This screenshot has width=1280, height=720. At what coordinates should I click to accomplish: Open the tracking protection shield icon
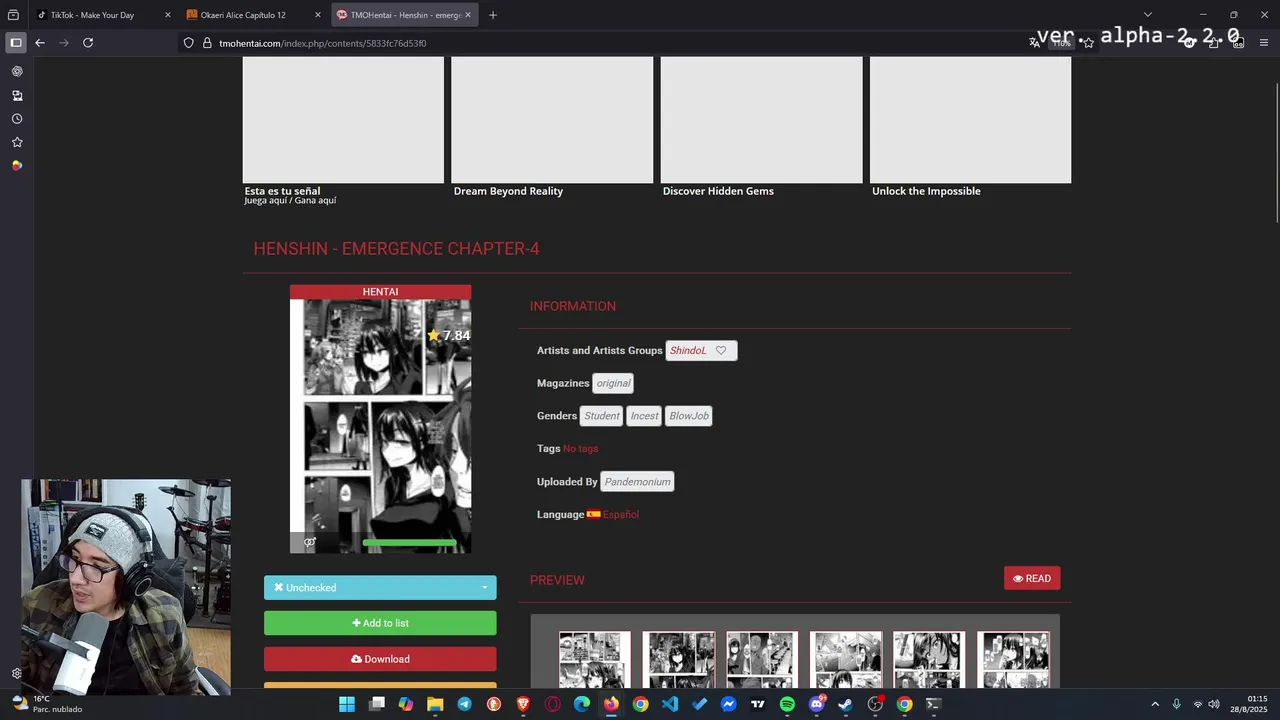pyautogui.click(x=188, y=43)
